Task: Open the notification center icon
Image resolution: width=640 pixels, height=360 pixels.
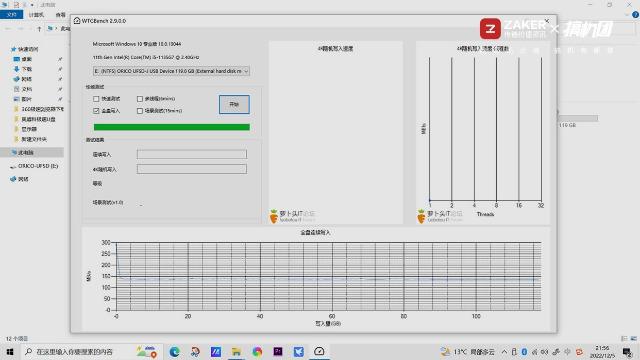Action: (627, 351)
